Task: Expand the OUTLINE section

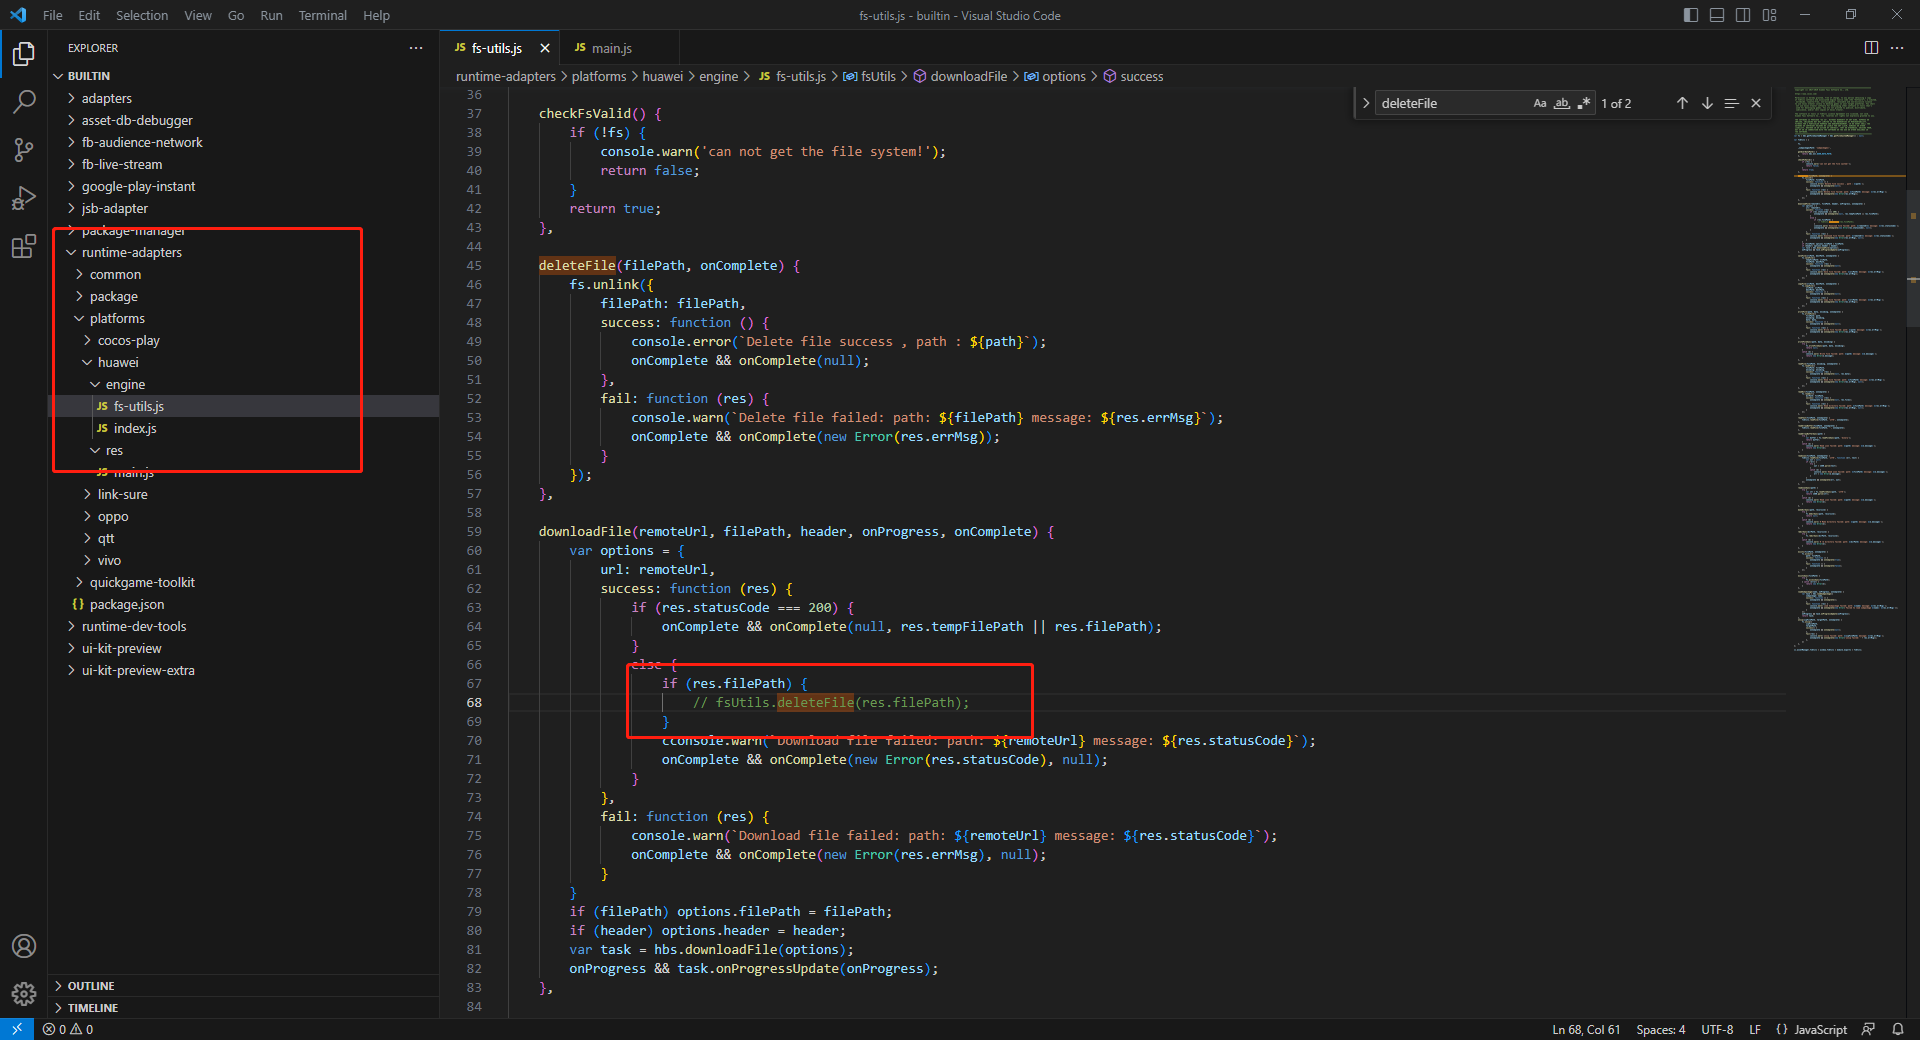Action: point(91,986)
